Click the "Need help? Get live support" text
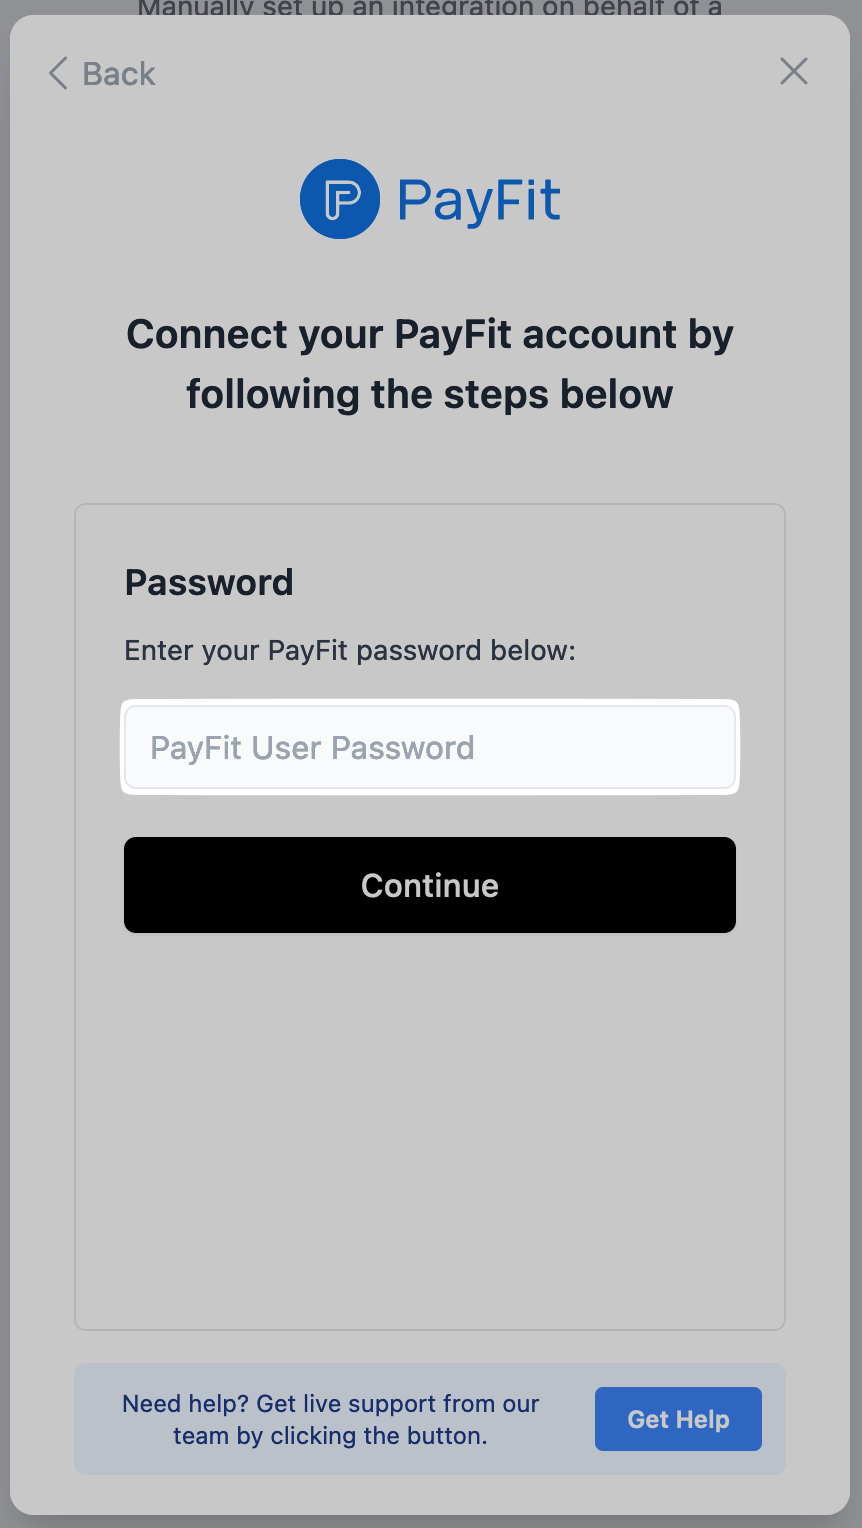The height and width of the screenshot is (1528, 862). click(330, 1404)
